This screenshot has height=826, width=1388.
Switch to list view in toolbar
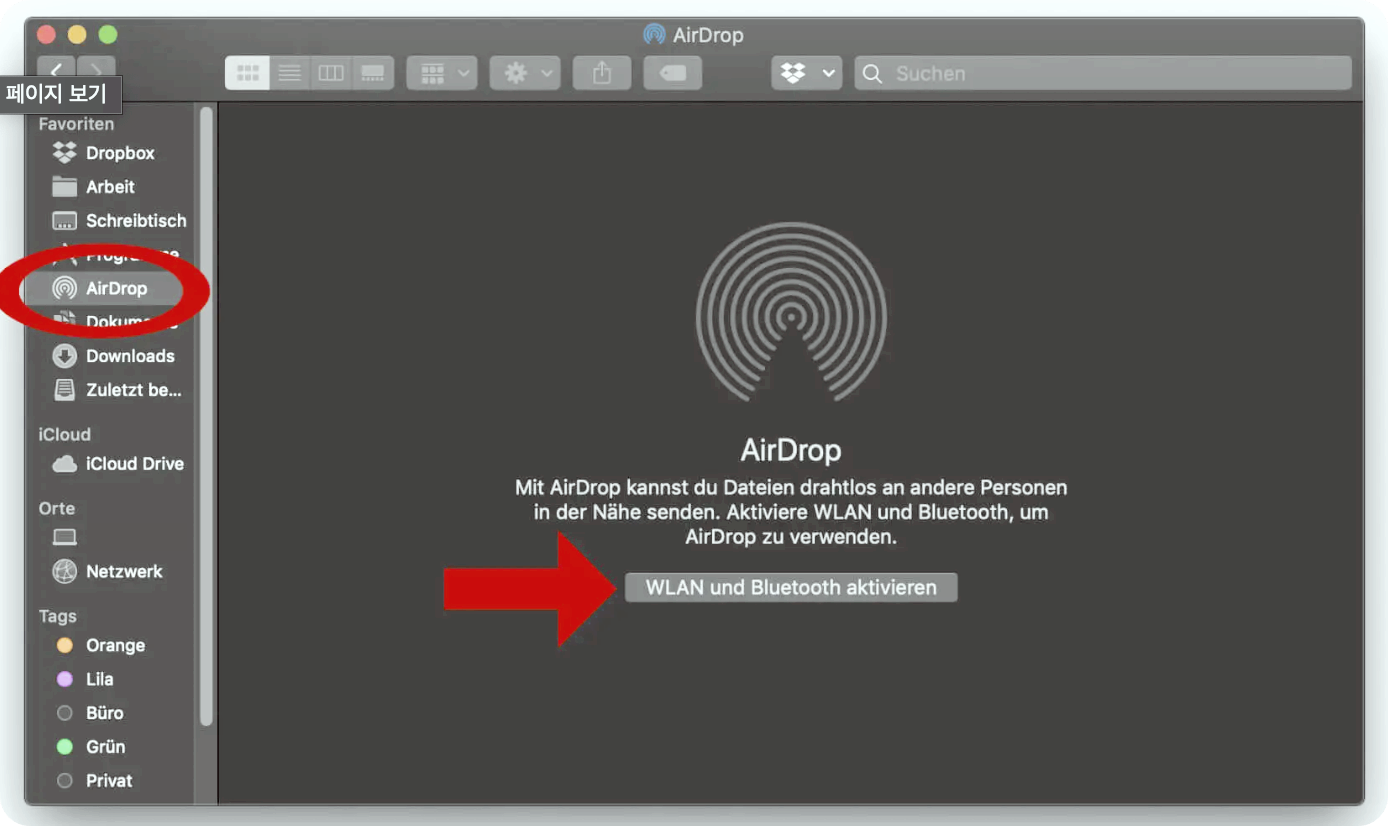[x=290, y=73]
